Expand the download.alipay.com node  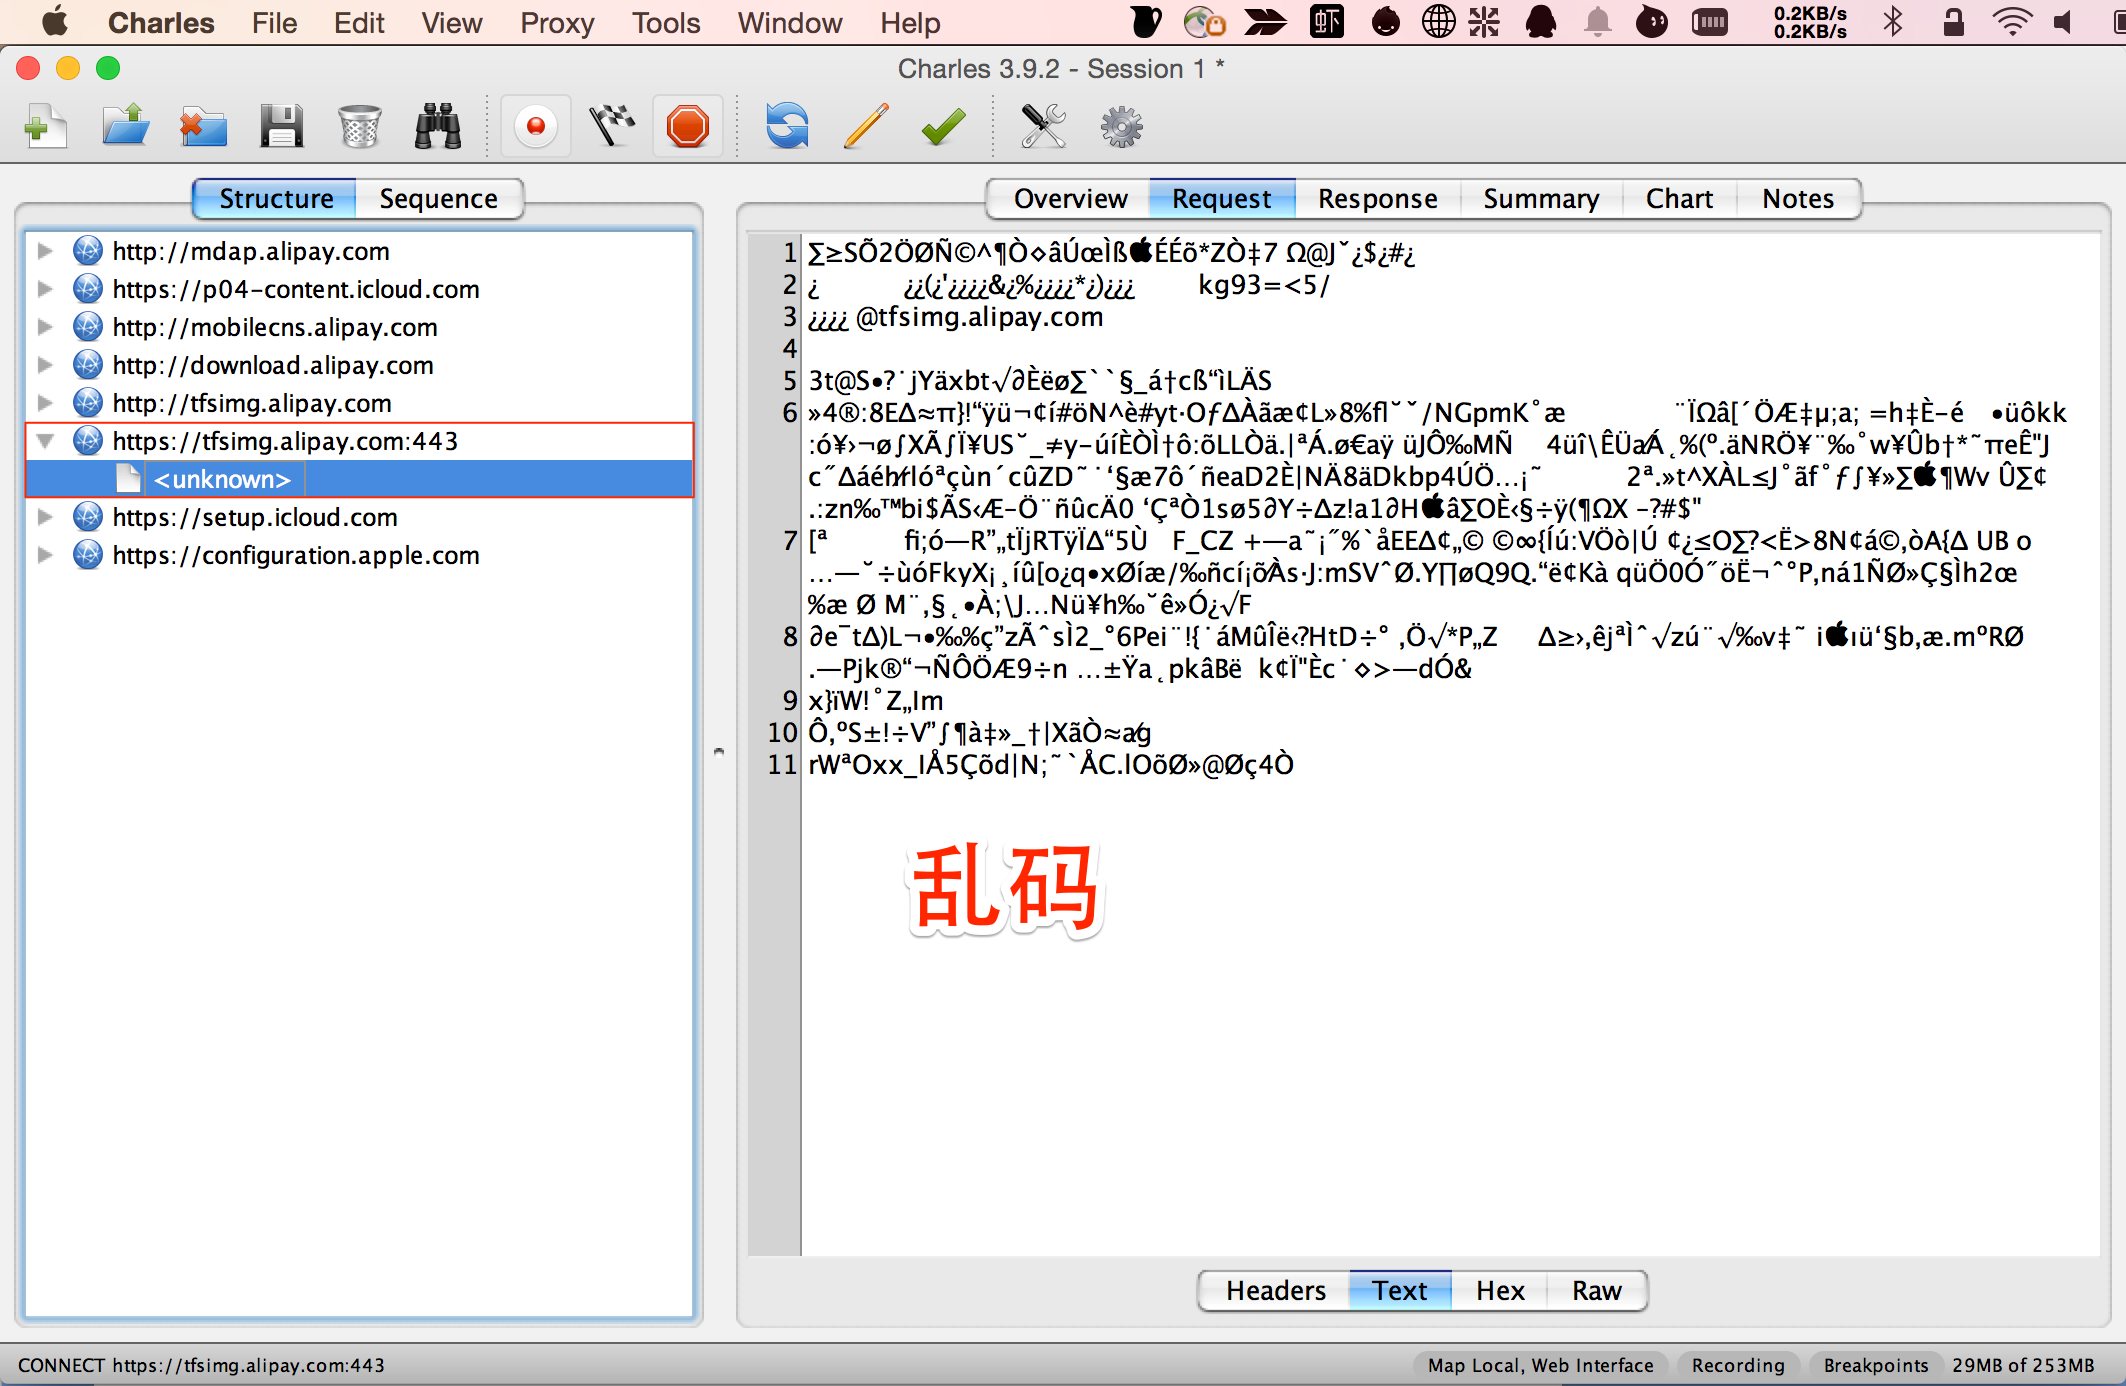44,364
